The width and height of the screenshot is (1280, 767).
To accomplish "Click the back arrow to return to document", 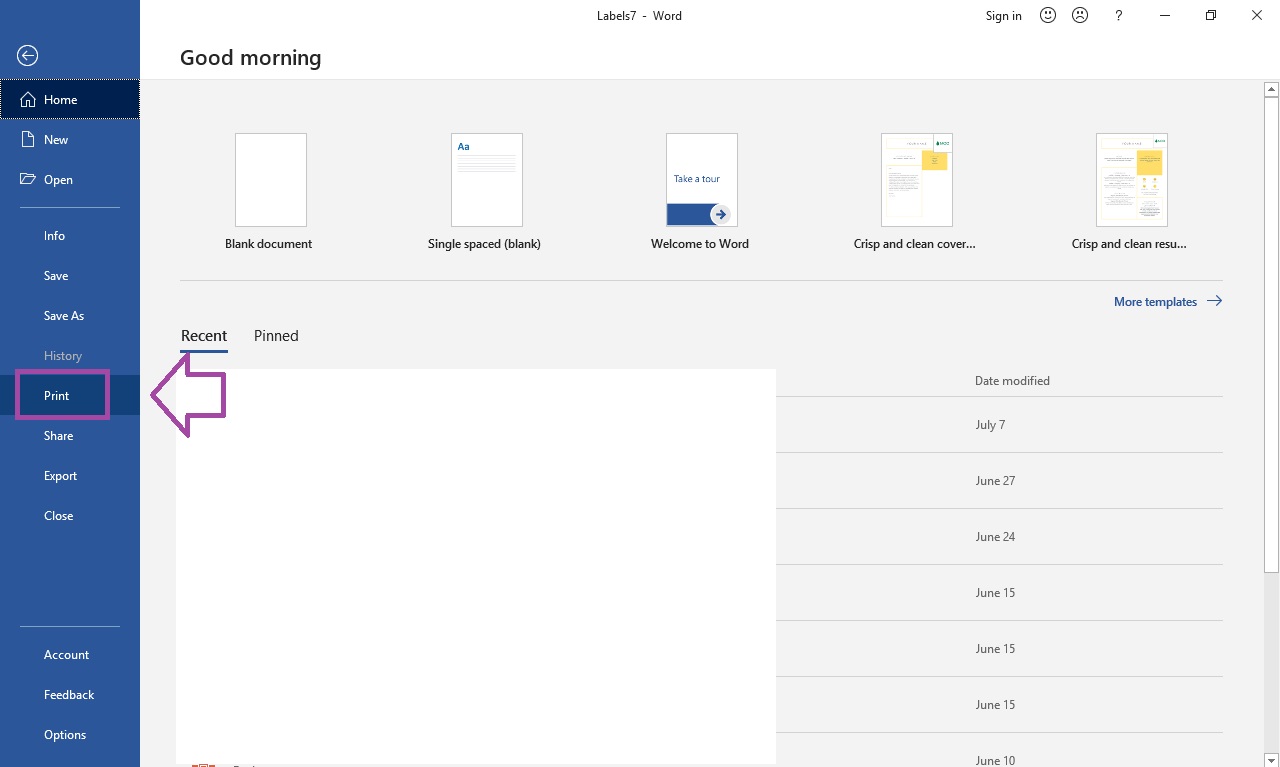I will [x=28, y=56].
